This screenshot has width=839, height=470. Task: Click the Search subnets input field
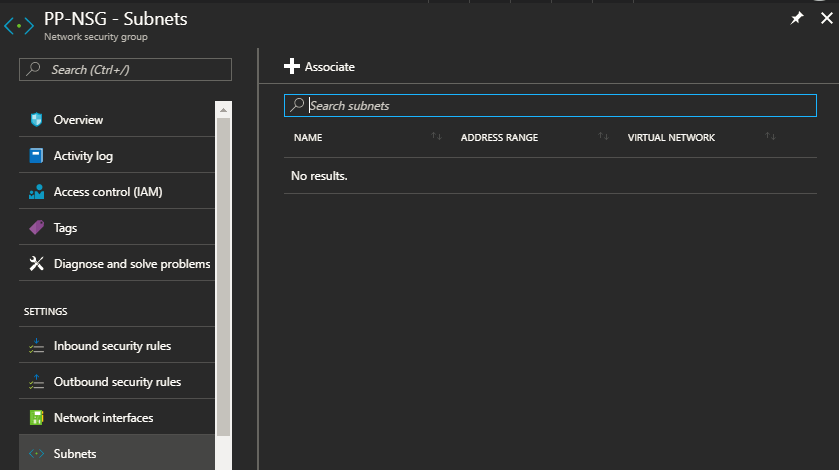(560, 106)
